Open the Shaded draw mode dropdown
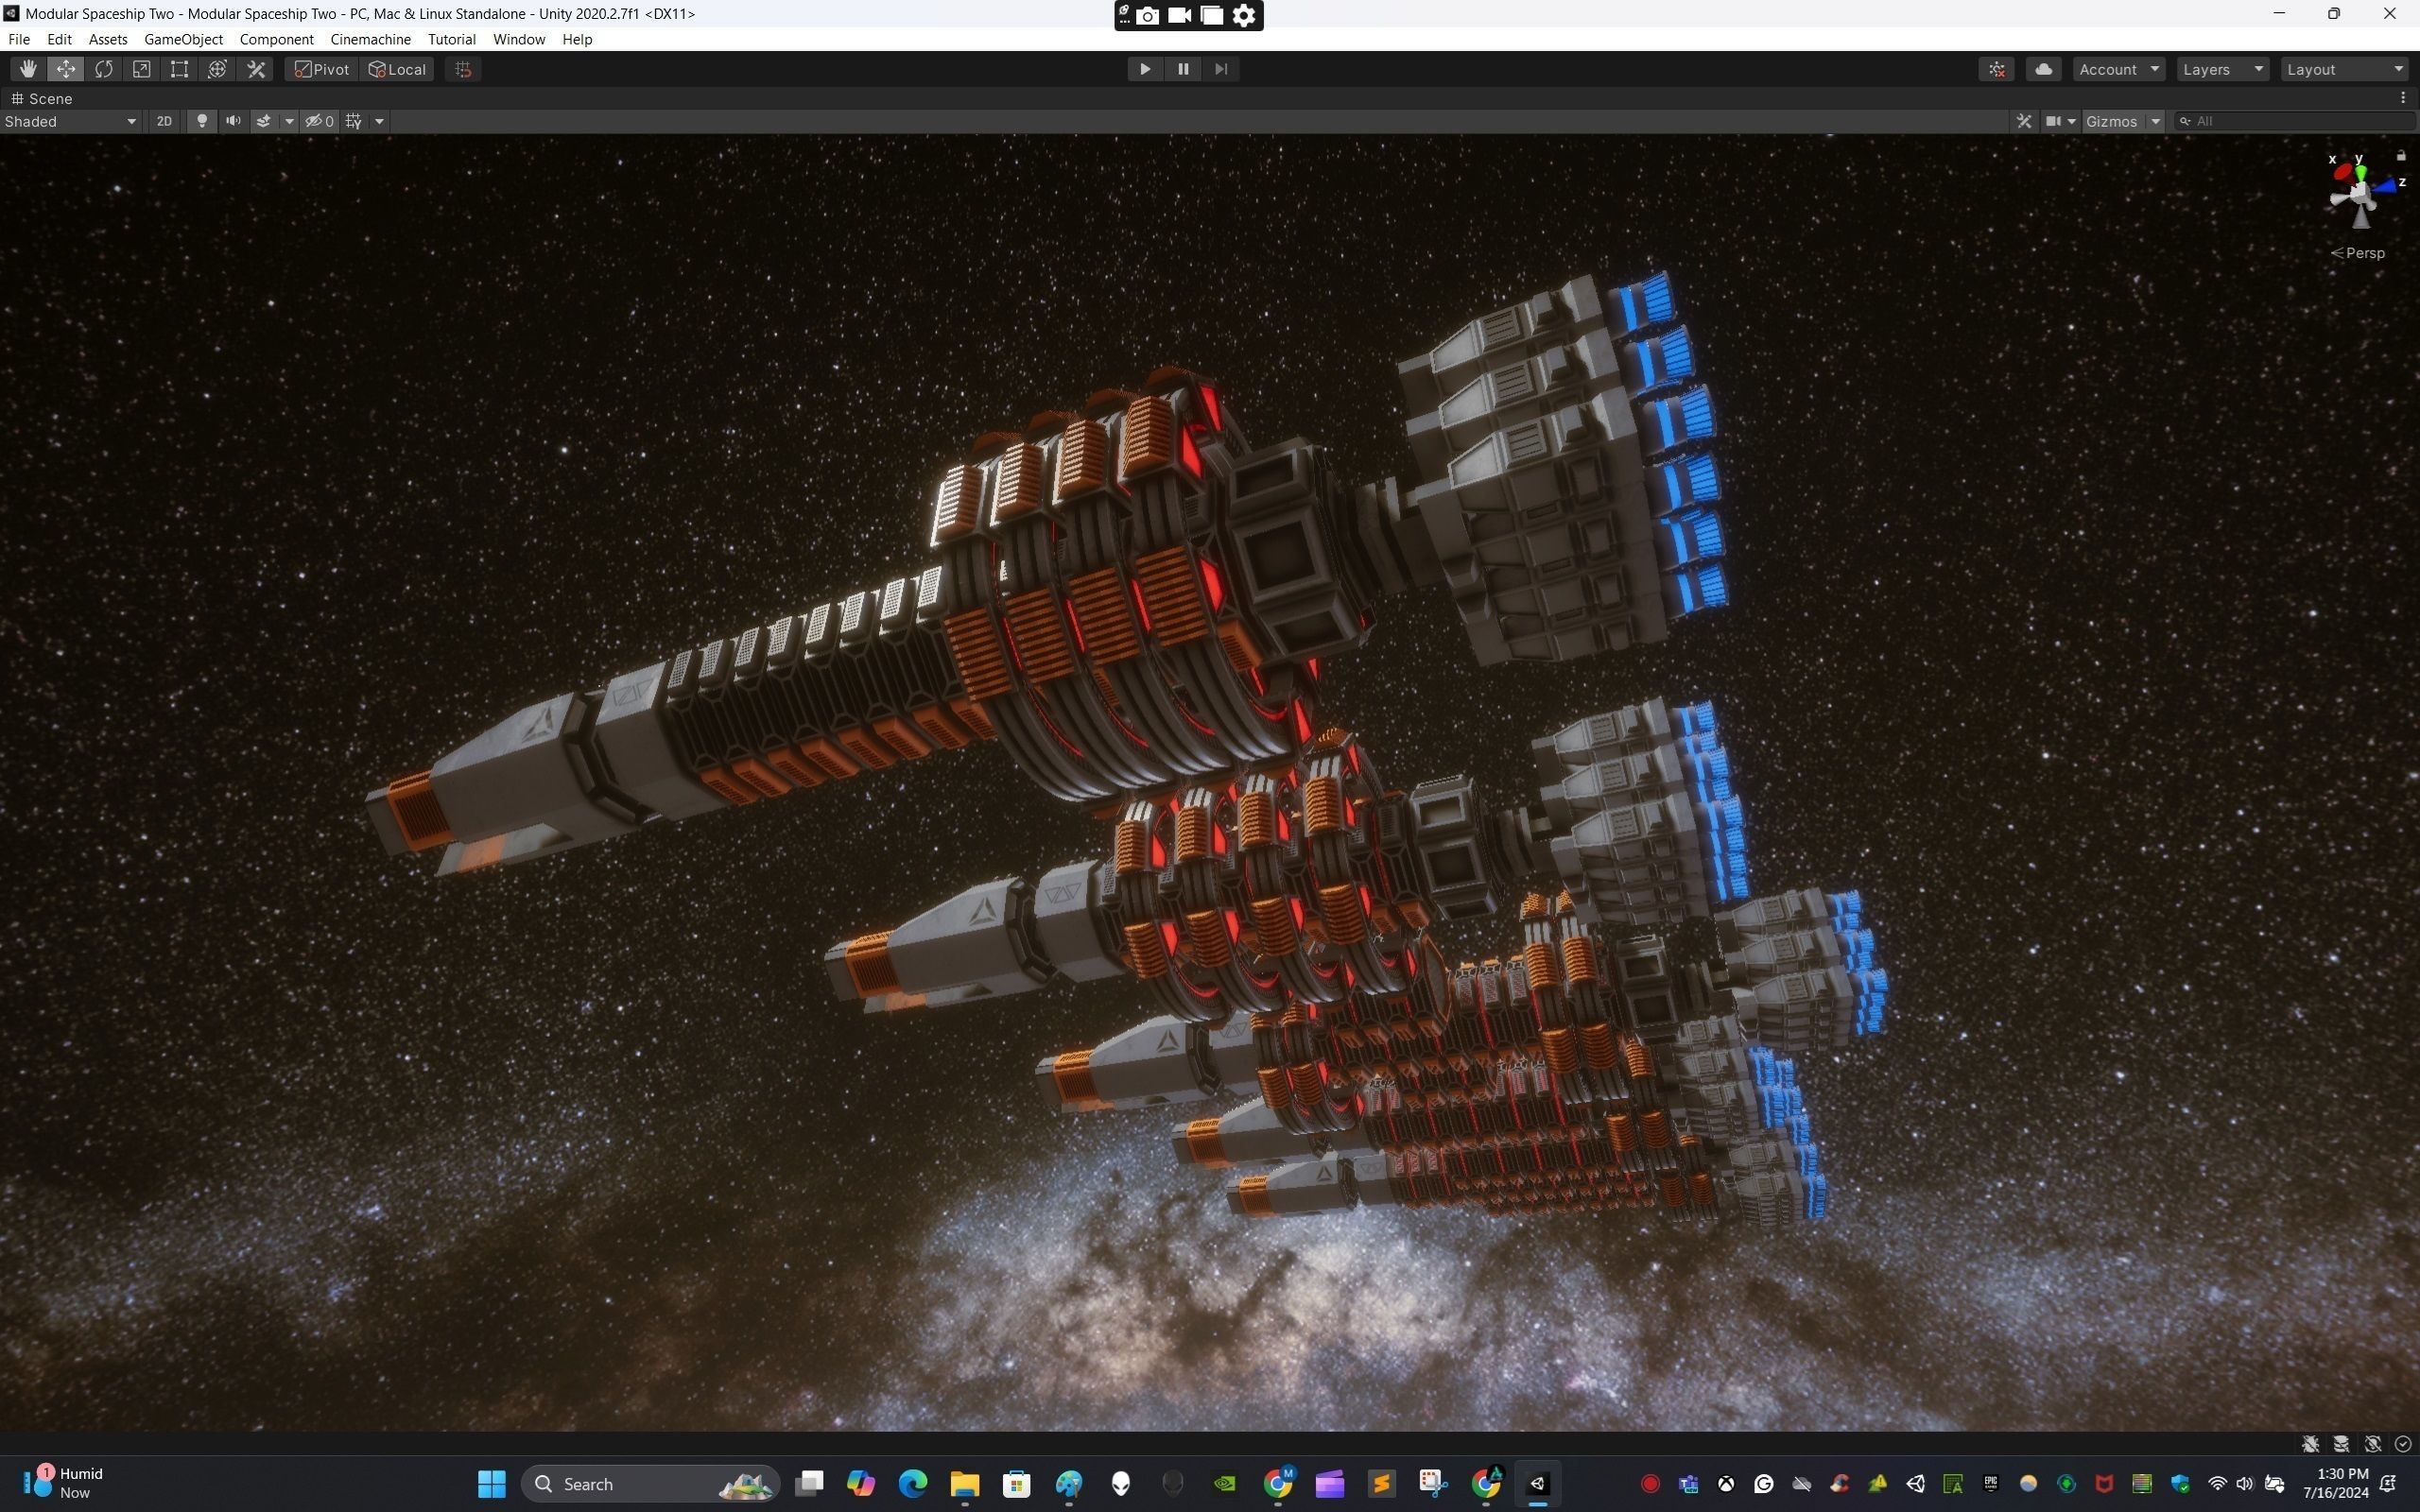 pyautogui.click(x=70, y=121)
